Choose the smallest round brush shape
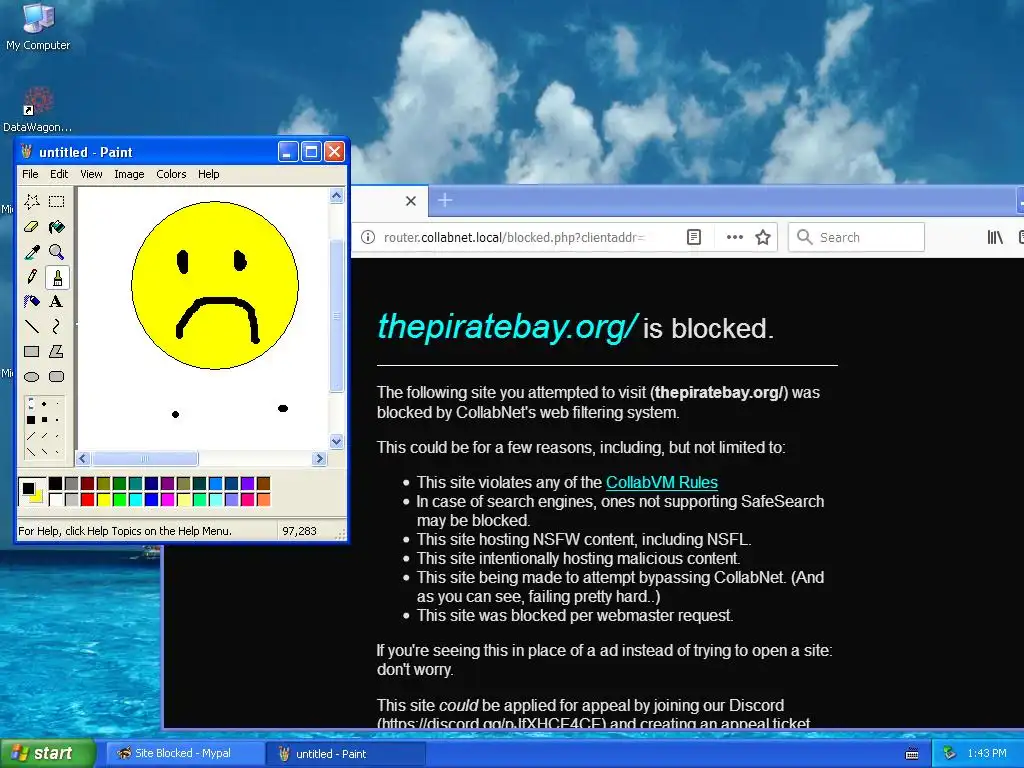This screenshot has height=768, width=1024. tap(57, 404)
